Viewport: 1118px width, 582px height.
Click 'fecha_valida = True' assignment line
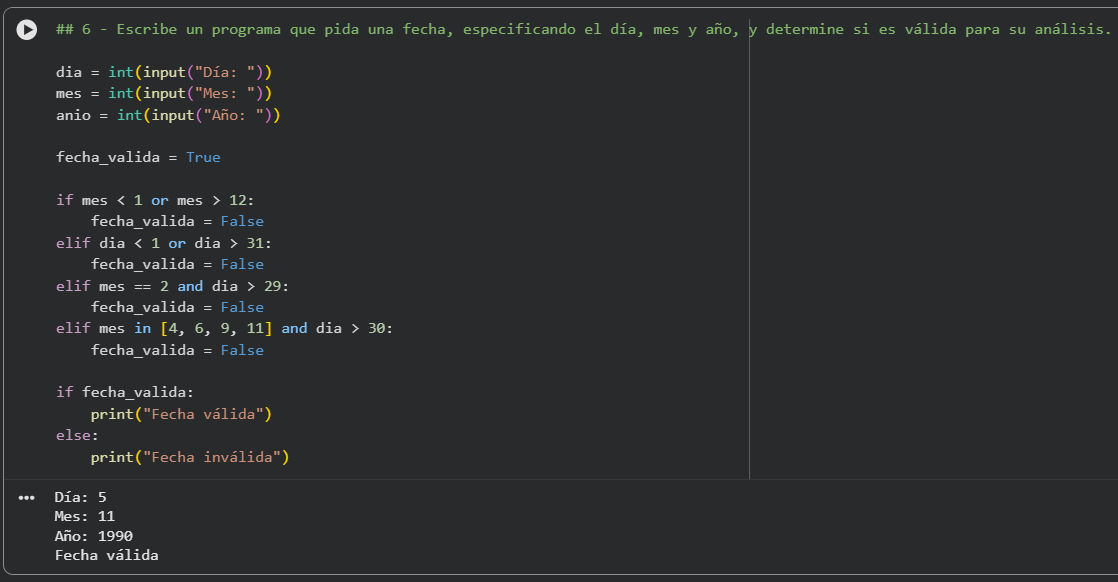(138, 157)
